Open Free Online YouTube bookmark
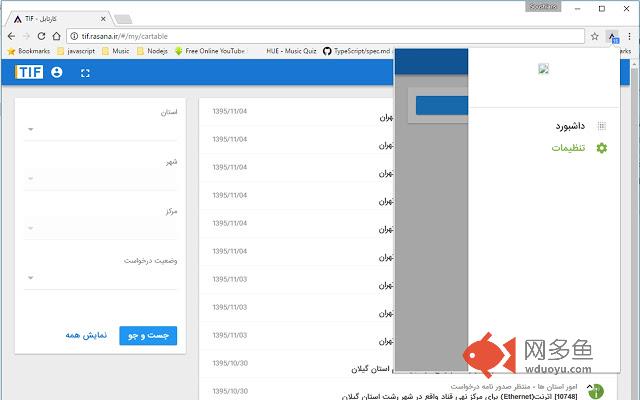Screen dimensions: 640x400 tap(210, 51)
